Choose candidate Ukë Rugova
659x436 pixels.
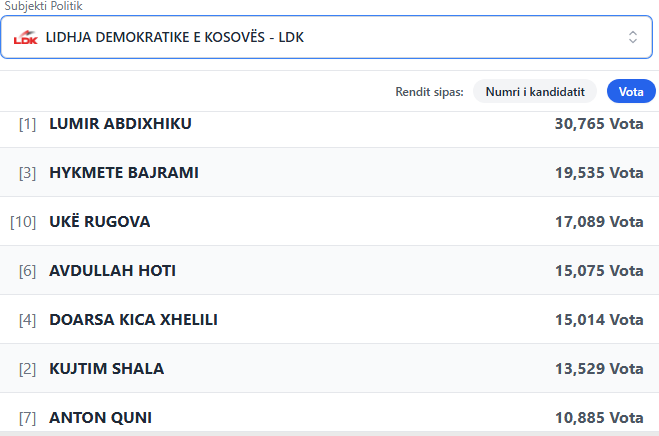tap(100, 222)
